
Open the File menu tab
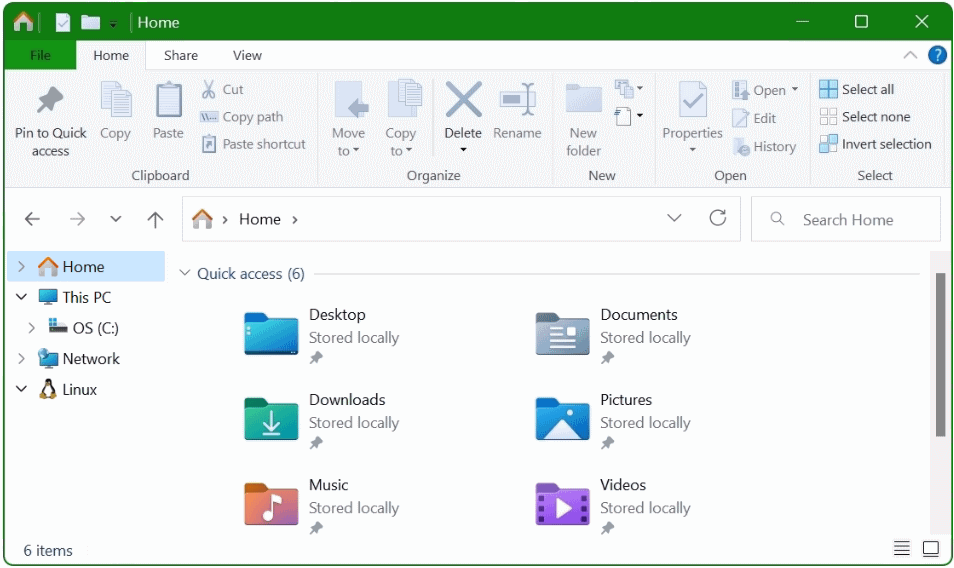point(40,55)
